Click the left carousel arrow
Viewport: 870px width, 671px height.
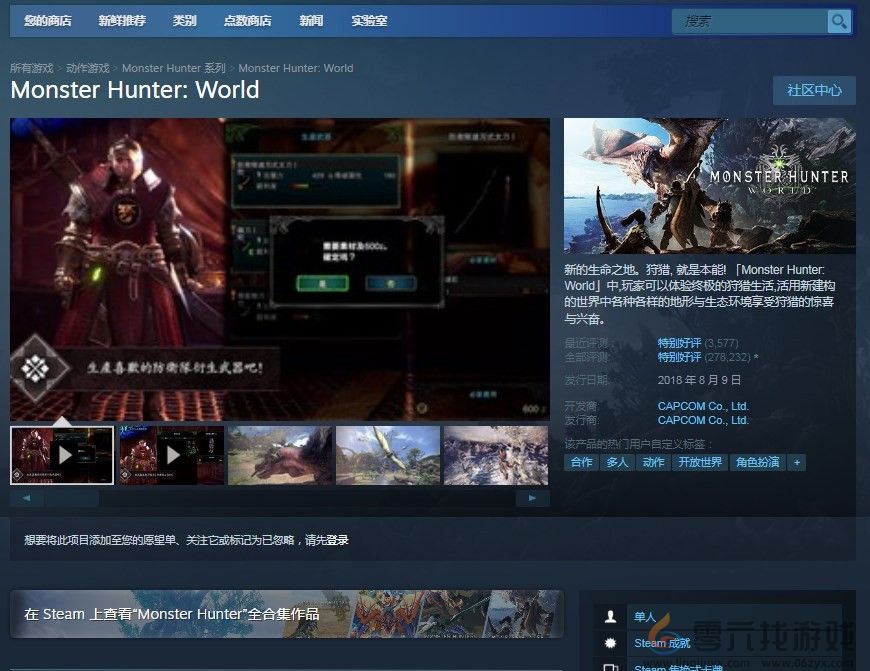(26, 497)
